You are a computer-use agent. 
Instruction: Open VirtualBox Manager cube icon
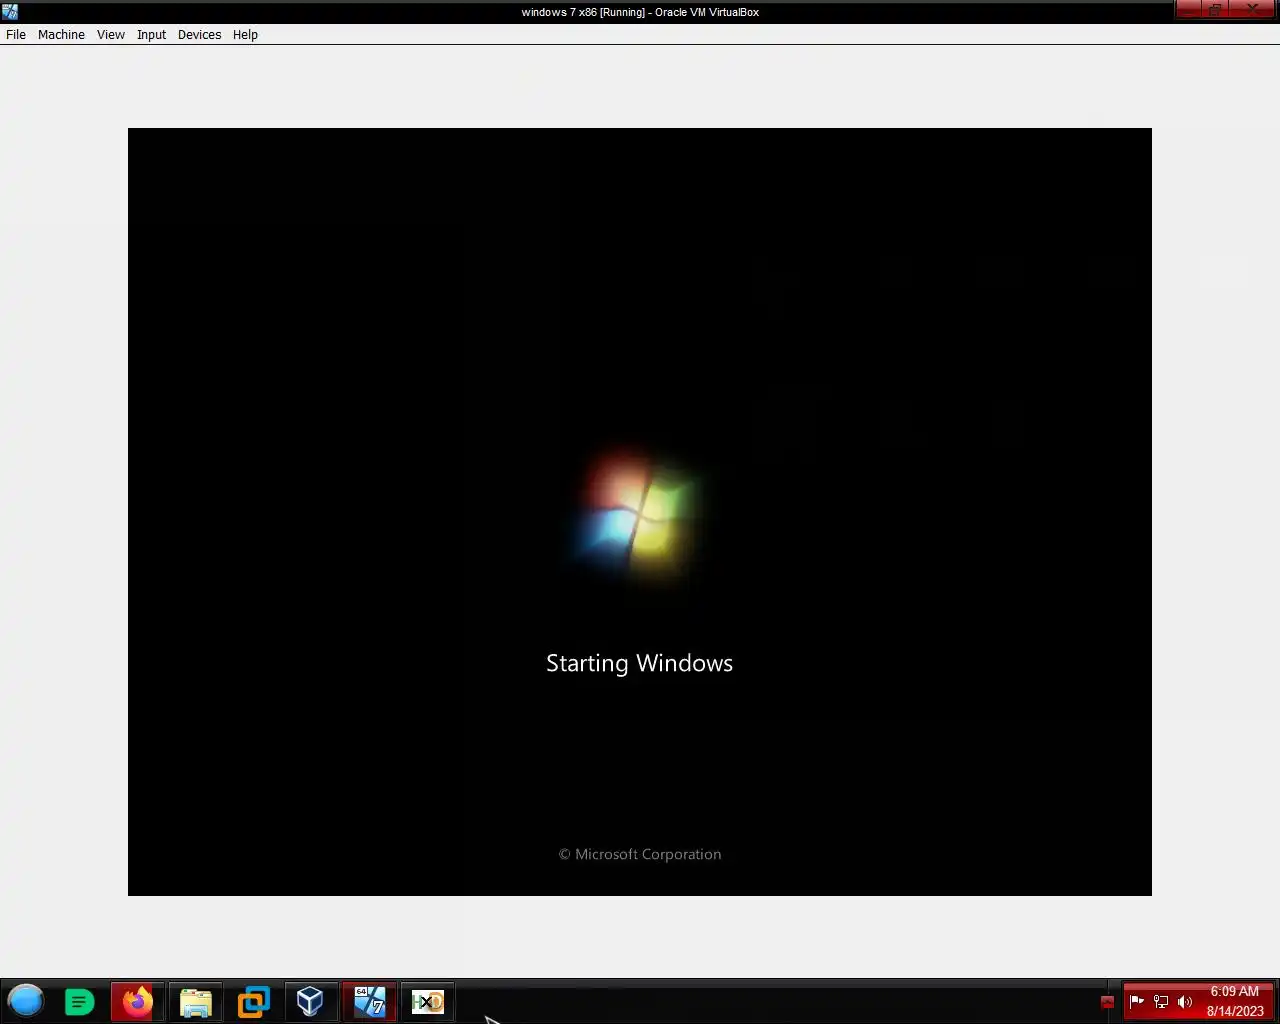pyautogui.click(x=310, y=1001)
